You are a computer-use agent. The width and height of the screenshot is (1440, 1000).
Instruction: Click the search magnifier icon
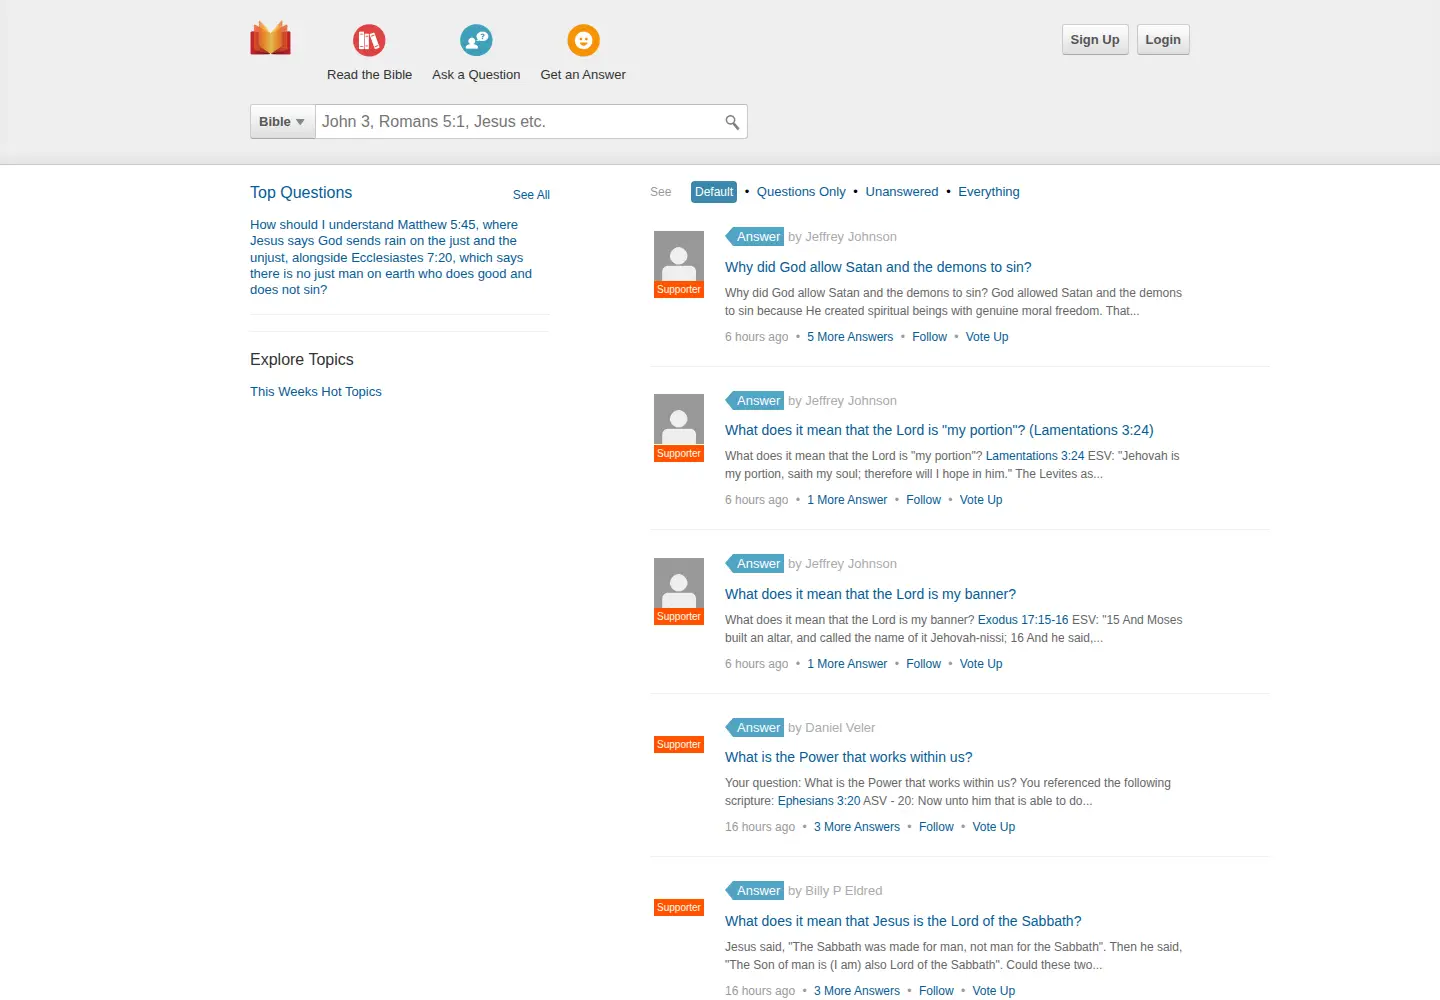pos(732,122)
